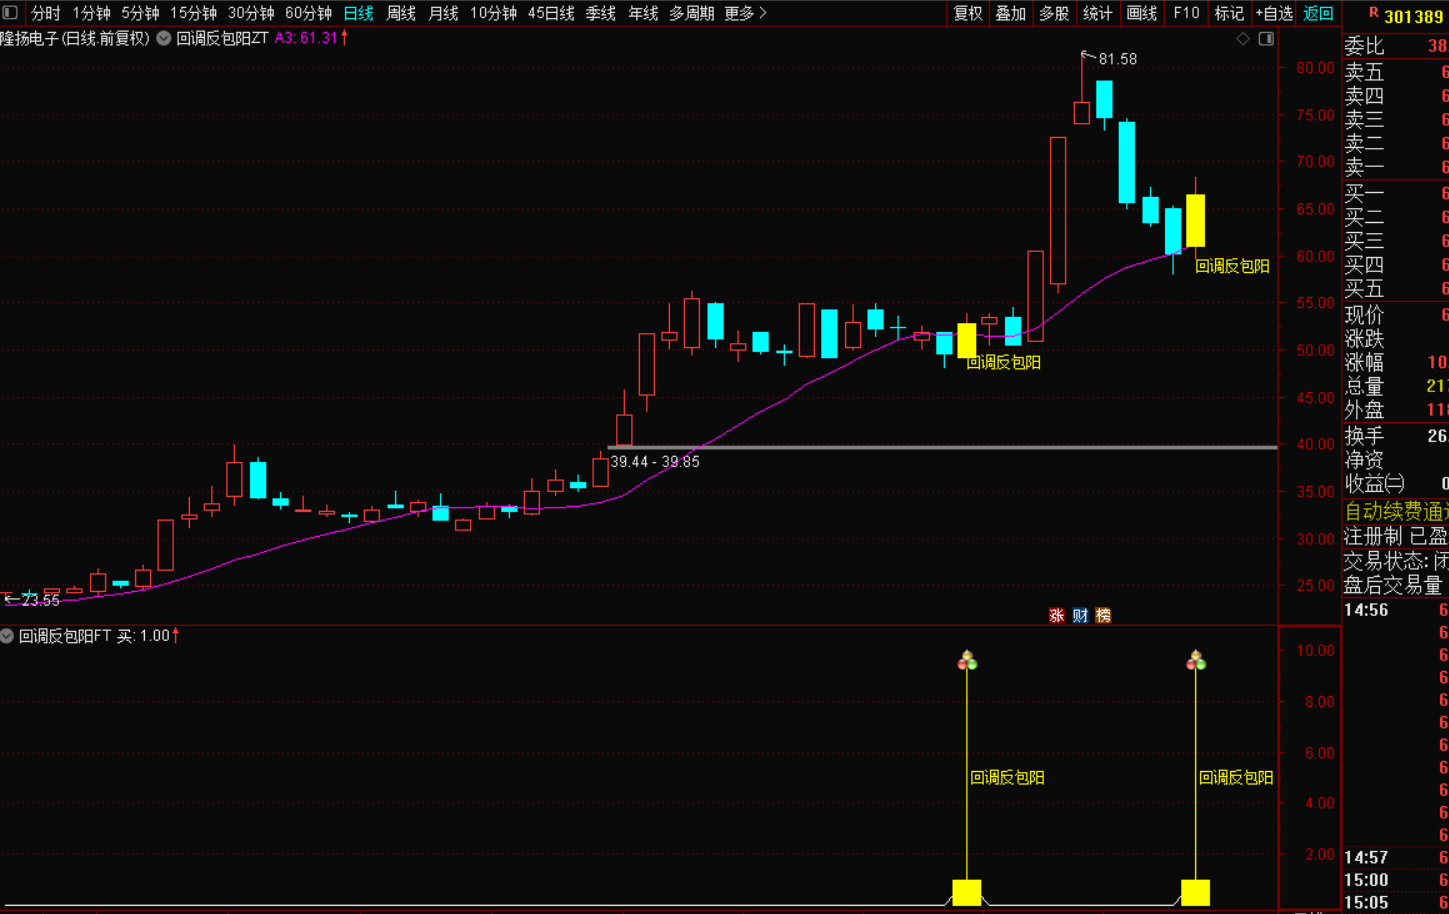Switch to the 60分钟 period tab

click(x=308, y=13)
